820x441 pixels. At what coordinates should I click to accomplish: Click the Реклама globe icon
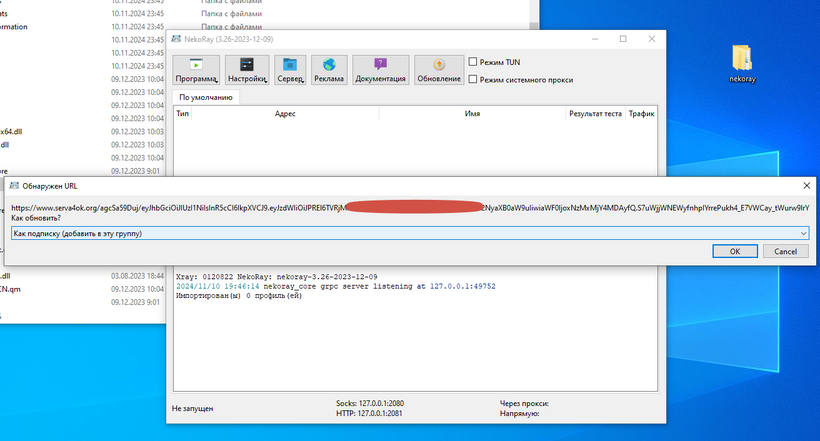[x=329, y=64]
